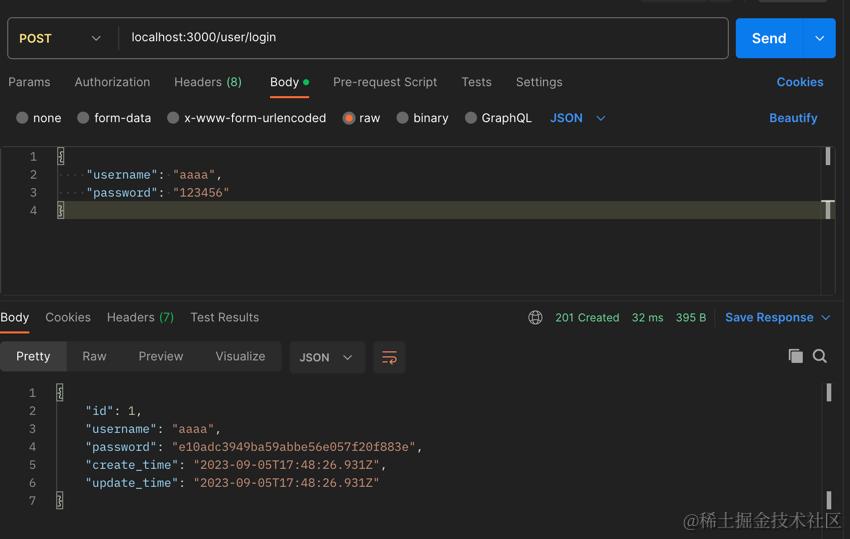Open the request body JSON format dropdown

pyautogui.click(x=578, y=118)
